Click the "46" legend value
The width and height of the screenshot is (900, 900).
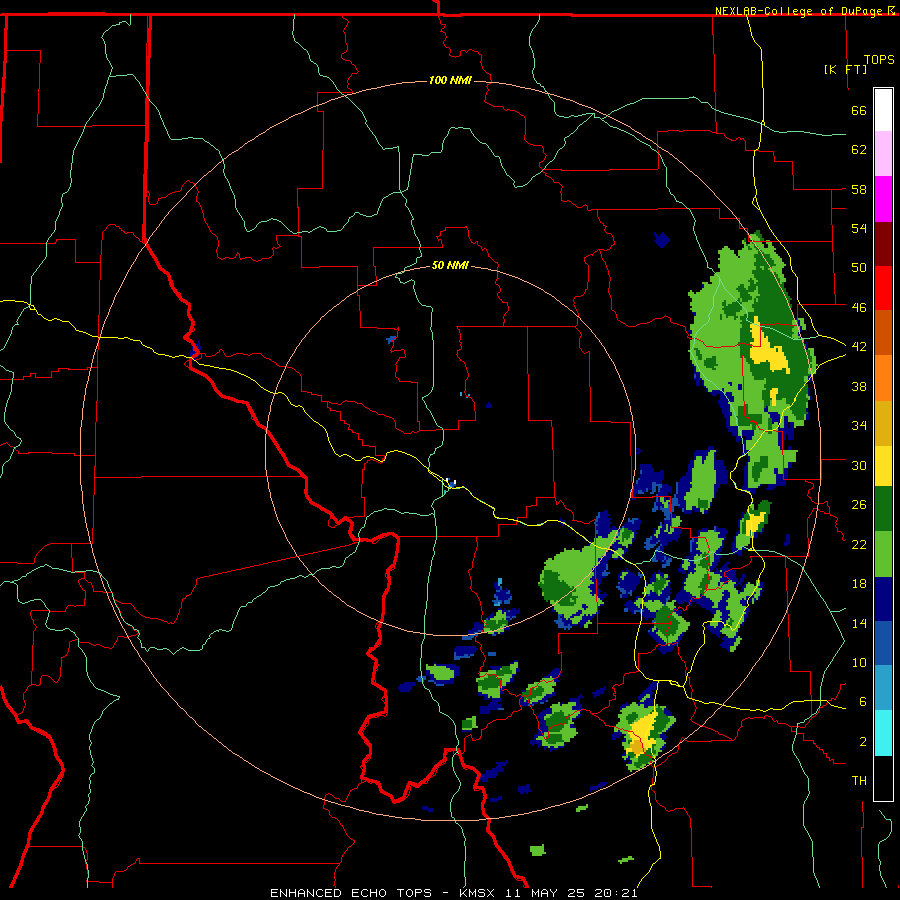point(859,308)
